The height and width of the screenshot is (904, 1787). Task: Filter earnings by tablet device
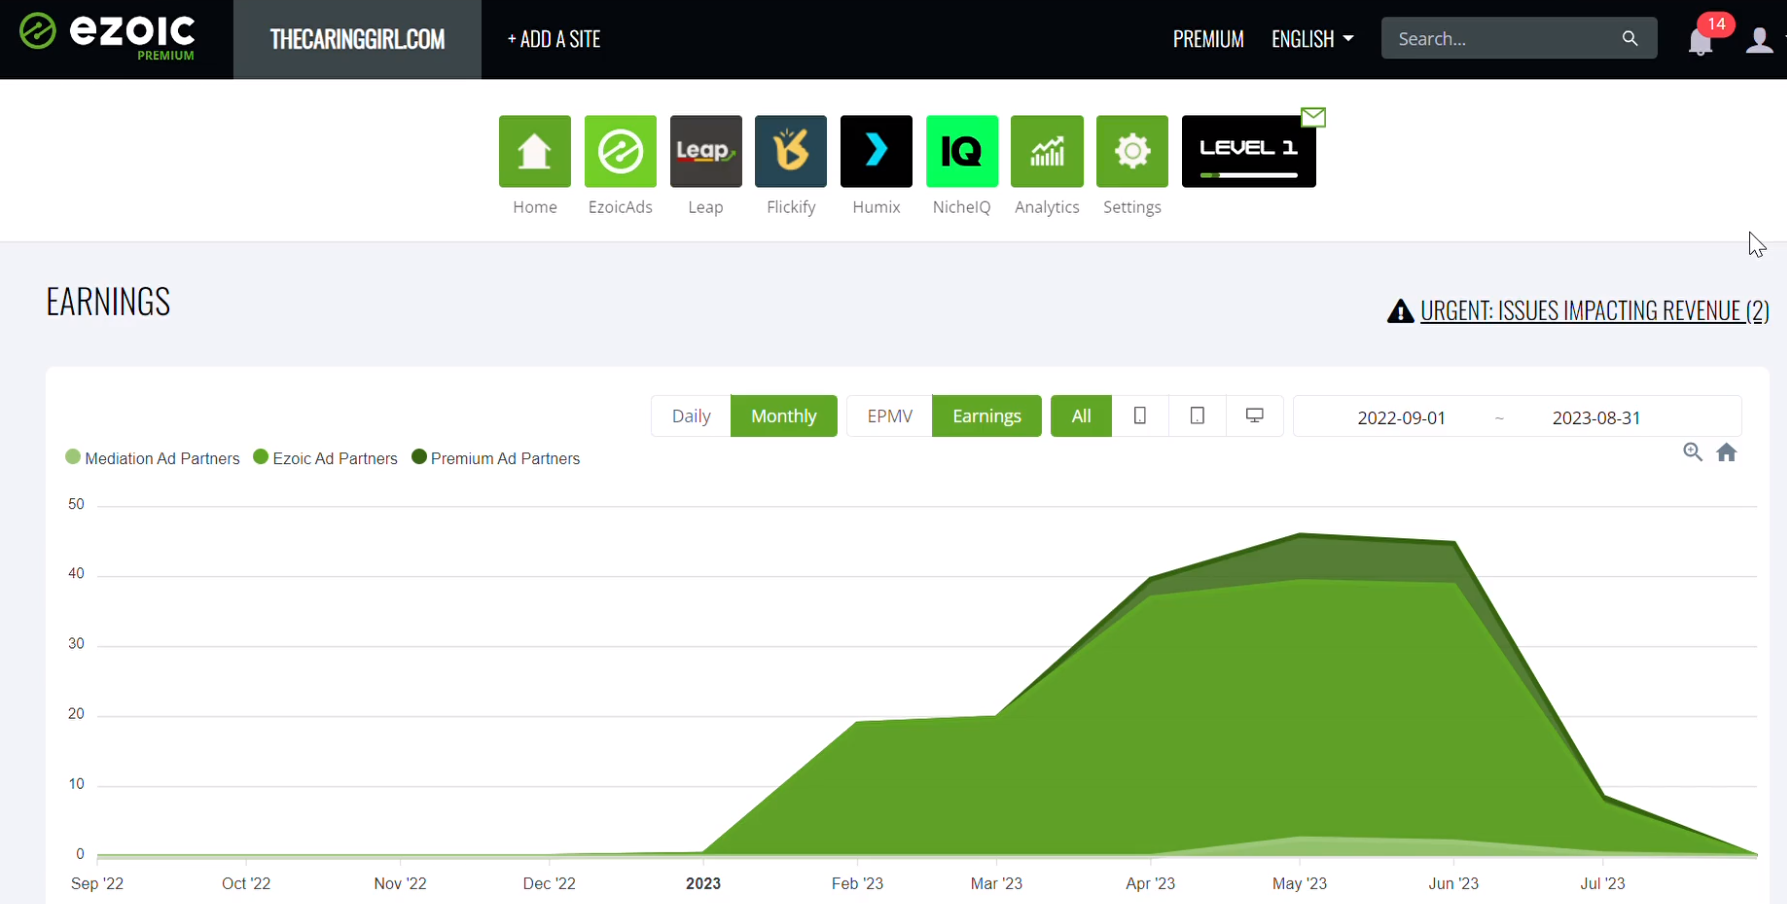point(1197,416)
